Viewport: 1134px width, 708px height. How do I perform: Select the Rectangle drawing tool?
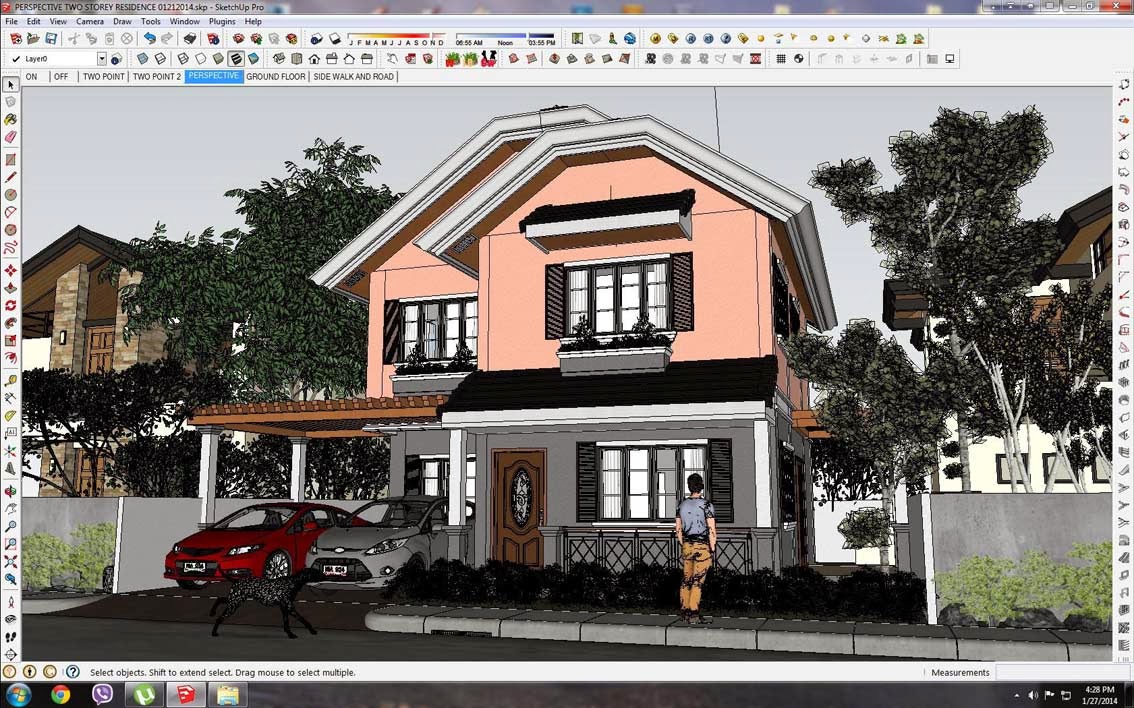pos(11,158)
